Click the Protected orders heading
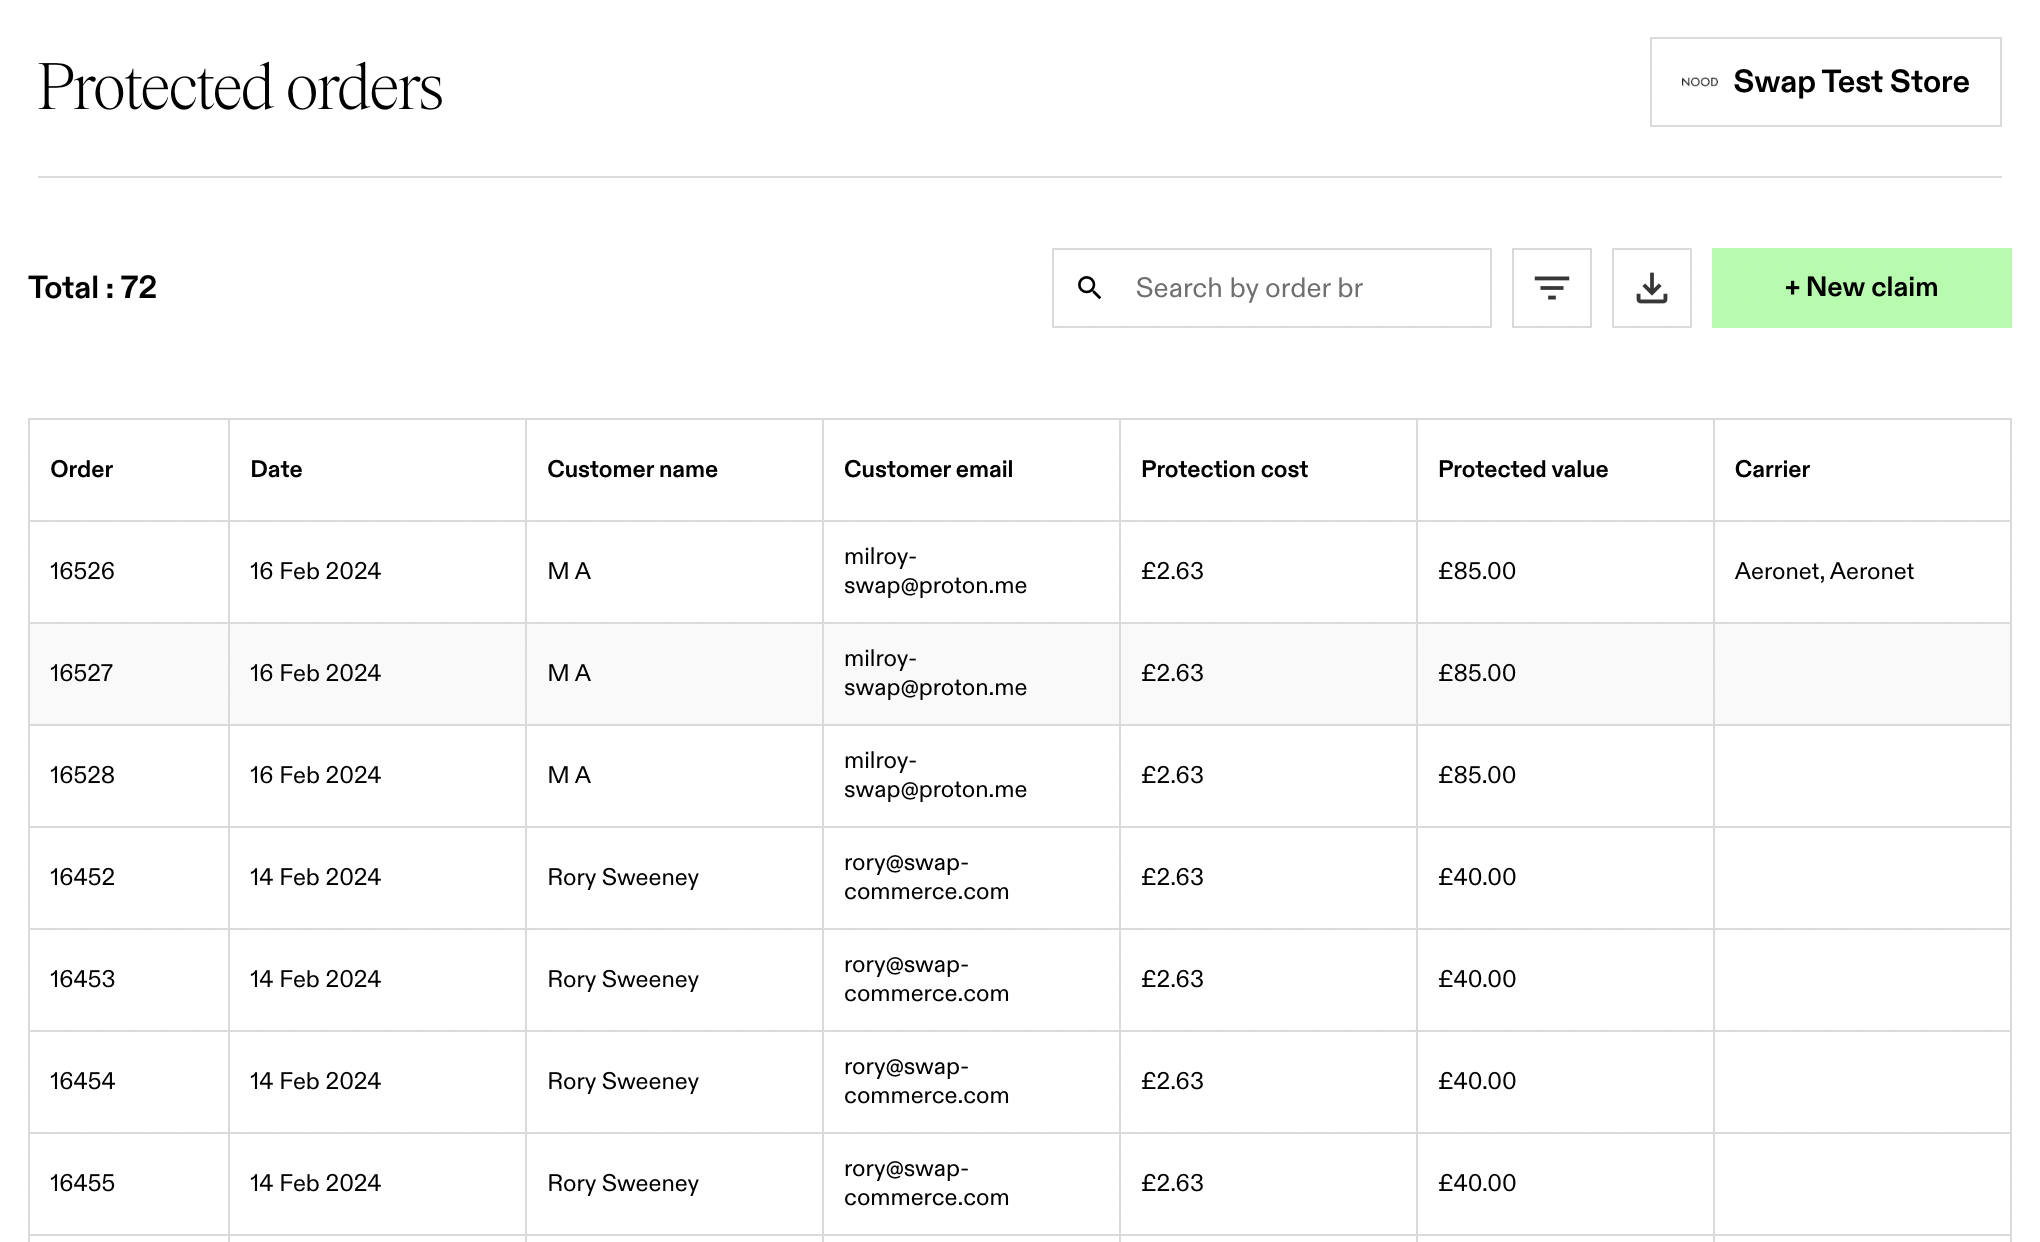The height and width of the screenshot is (1242, 2040). [240, 87]
